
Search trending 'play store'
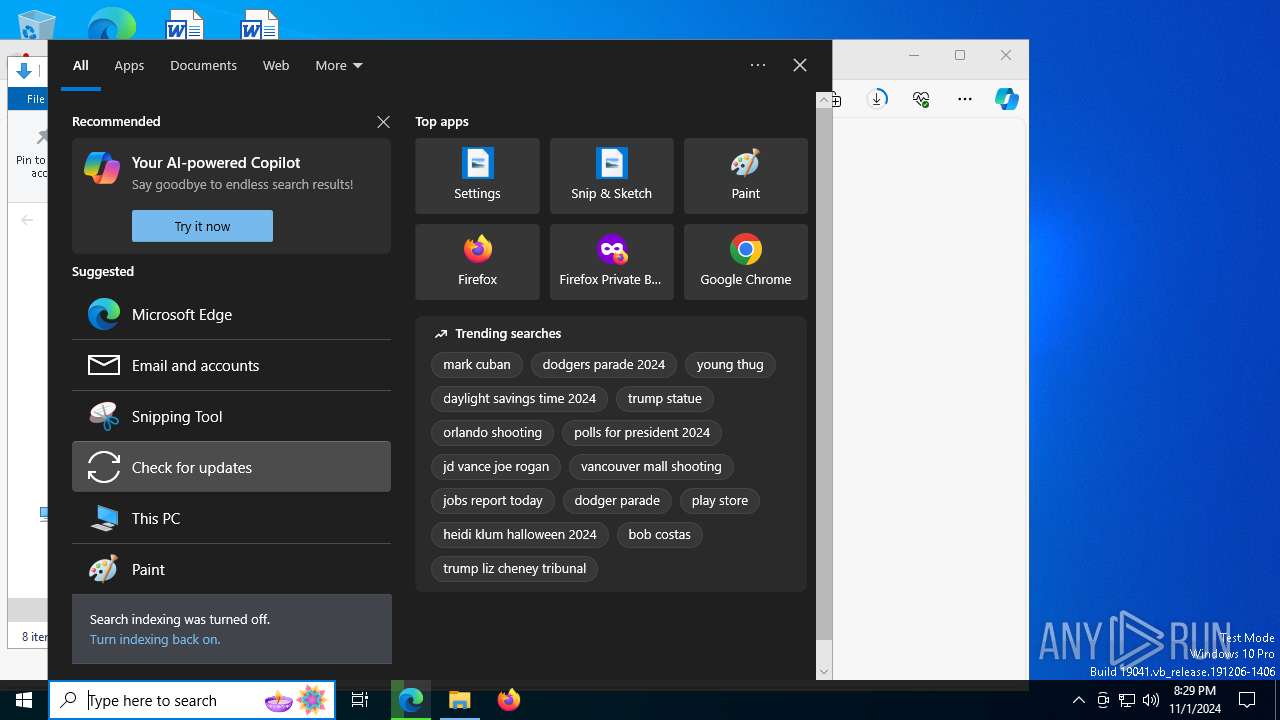tap(720, 501)
